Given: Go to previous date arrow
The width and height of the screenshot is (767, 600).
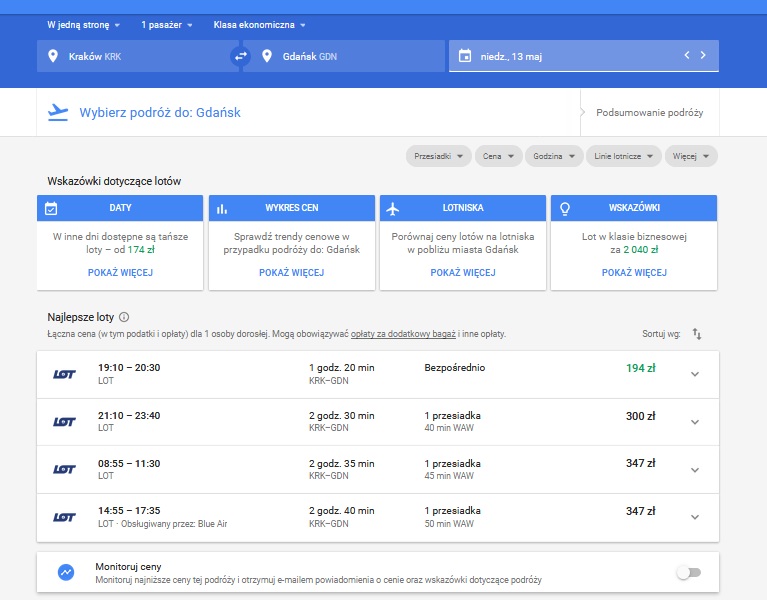Looking at the screenshot, I should 687,55.
